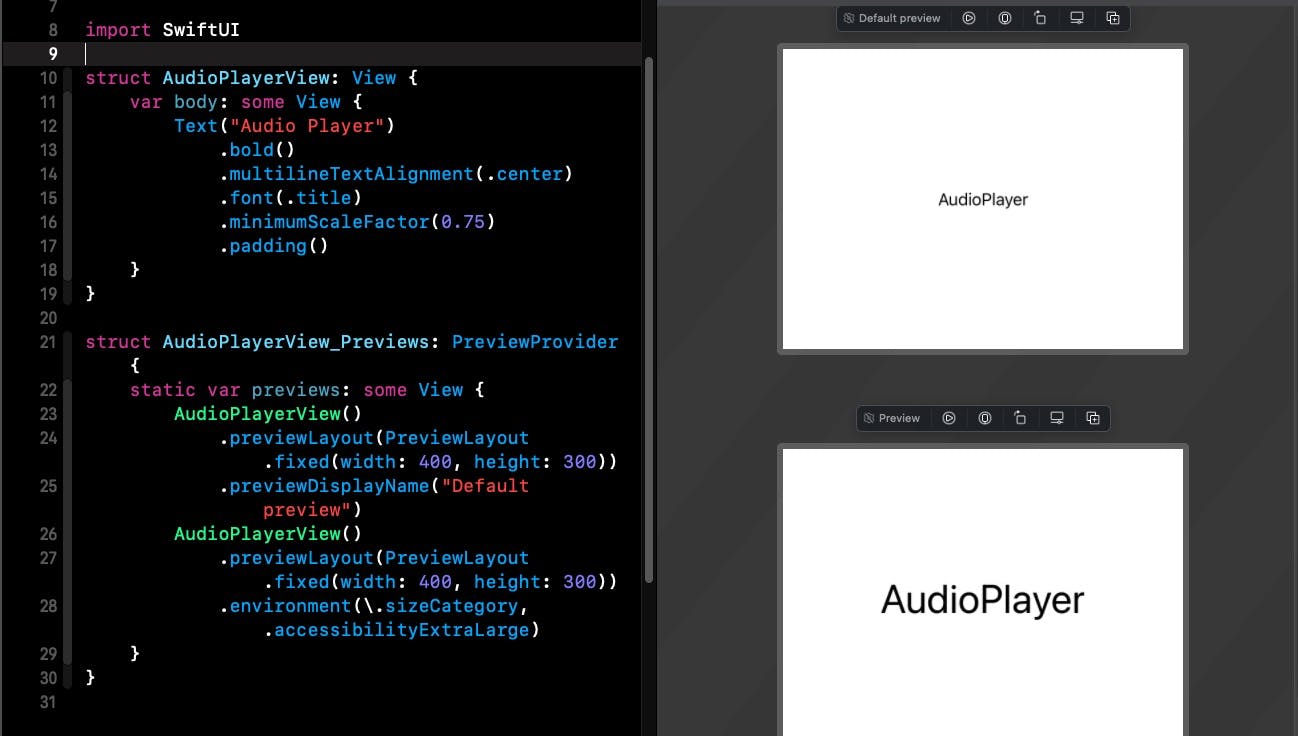Click '.accessibilityExtraLarge' text
The image size is (1298, 736).
pos(396,630)
